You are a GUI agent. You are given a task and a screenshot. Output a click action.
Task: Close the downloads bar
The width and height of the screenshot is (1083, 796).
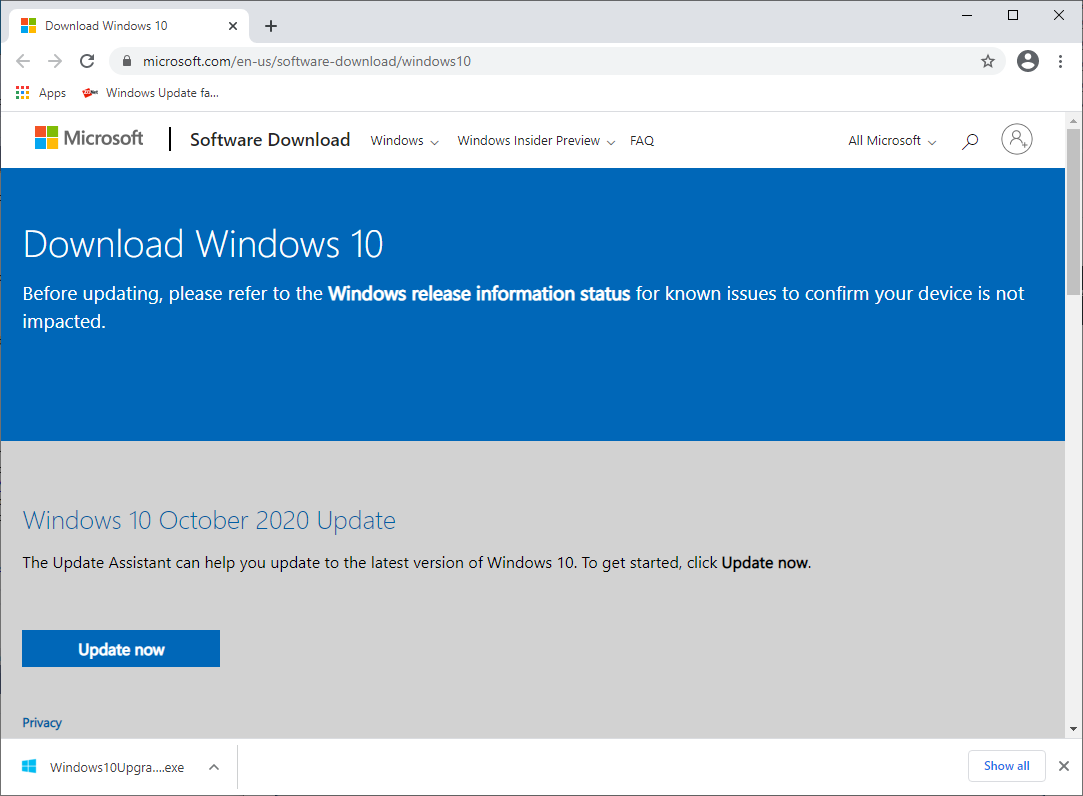(x=1064, y=766)
